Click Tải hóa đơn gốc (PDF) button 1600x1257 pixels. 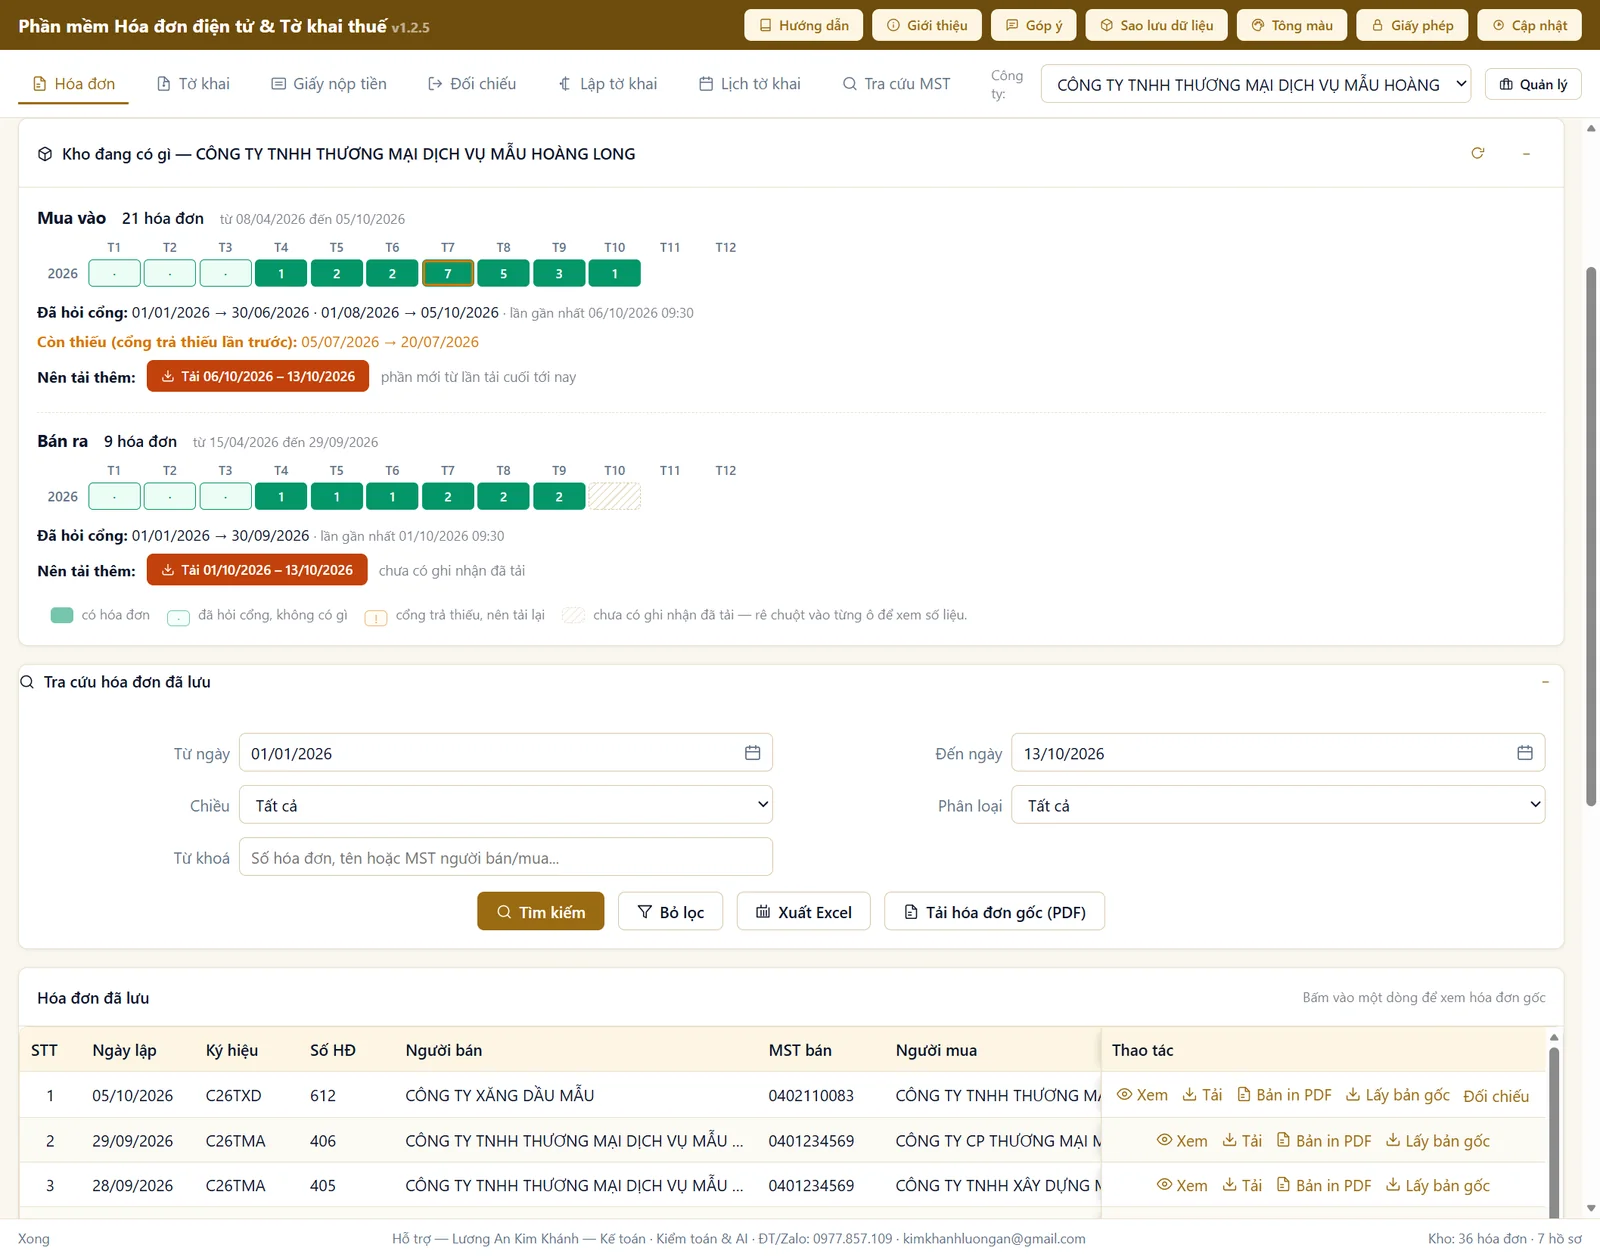tap(995, 911)
